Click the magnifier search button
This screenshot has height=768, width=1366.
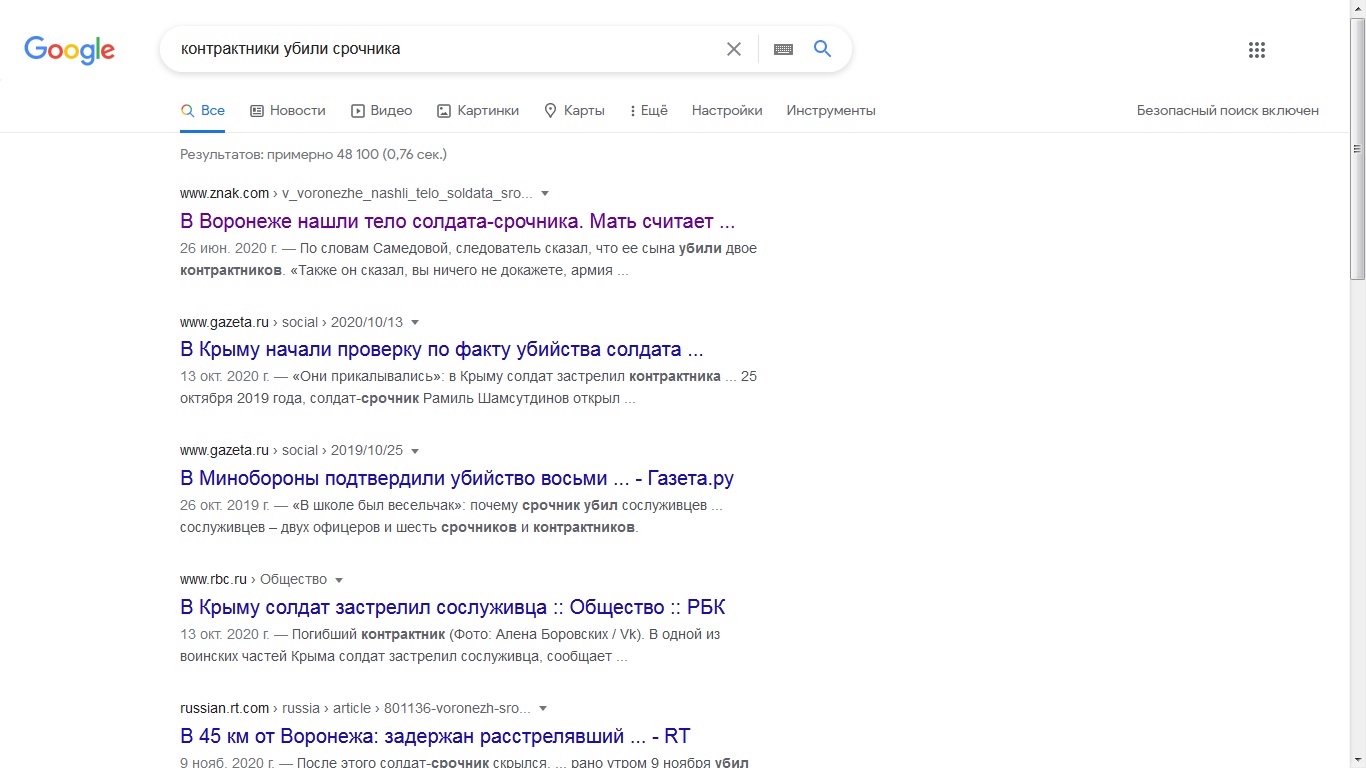coord(823,49)
